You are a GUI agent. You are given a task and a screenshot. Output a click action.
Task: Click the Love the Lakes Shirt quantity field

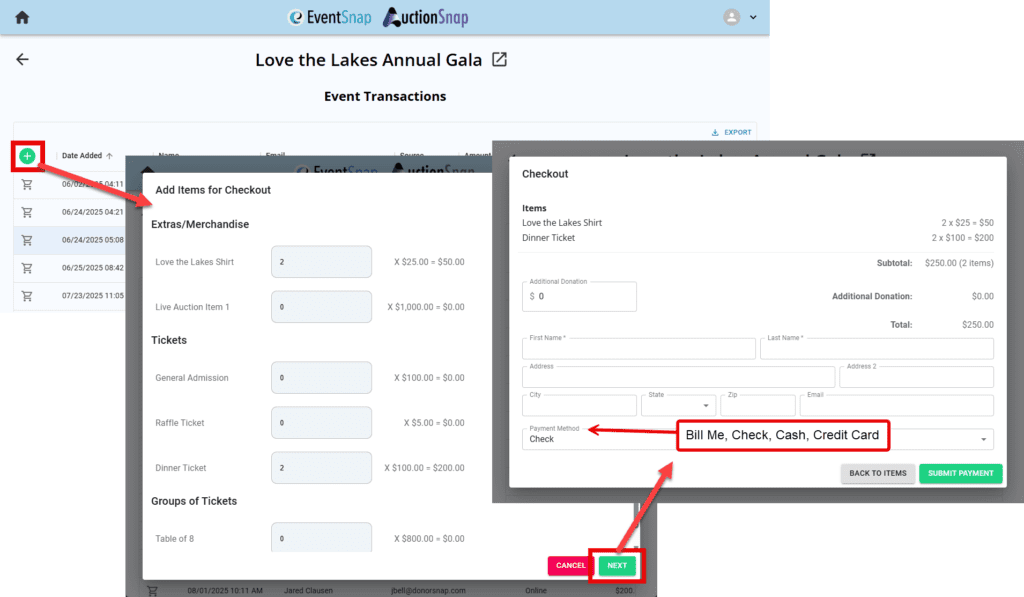tap(321, 262)
